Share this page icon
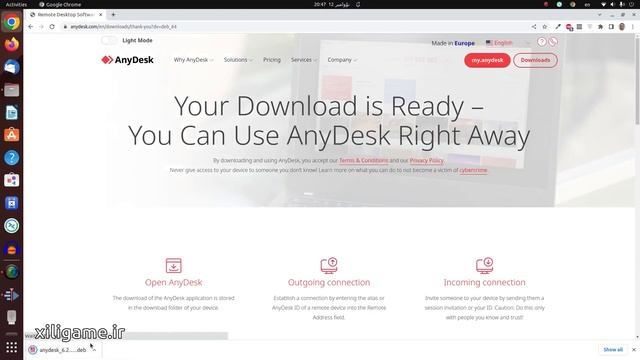640x360 pixels. (534, 27)
